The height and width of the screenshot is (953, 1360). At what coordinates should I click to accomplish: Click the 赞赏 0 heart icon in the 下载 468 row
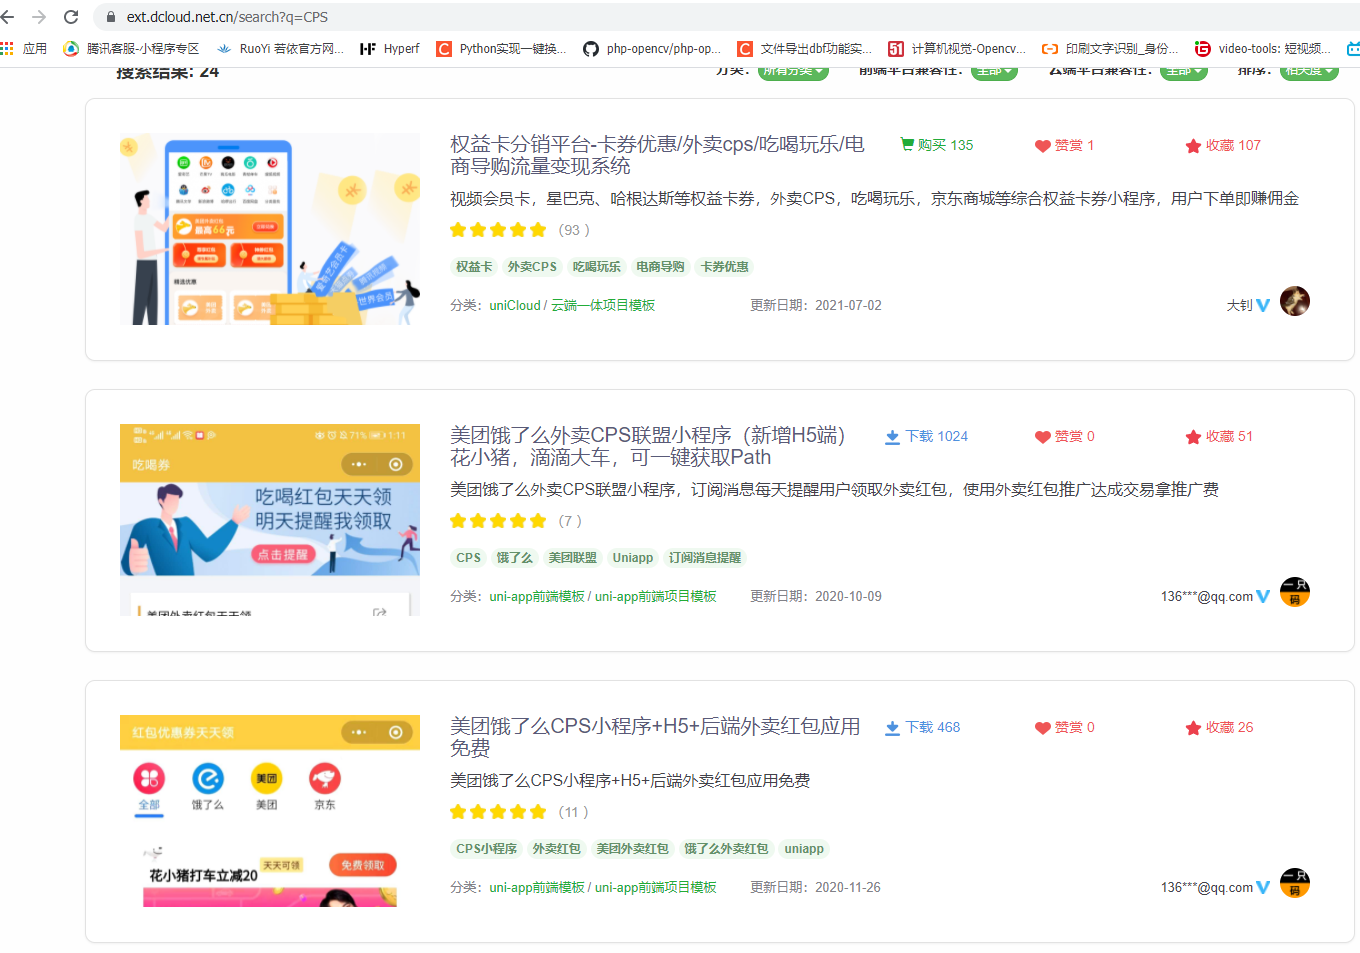click(x=1043, y=728)
